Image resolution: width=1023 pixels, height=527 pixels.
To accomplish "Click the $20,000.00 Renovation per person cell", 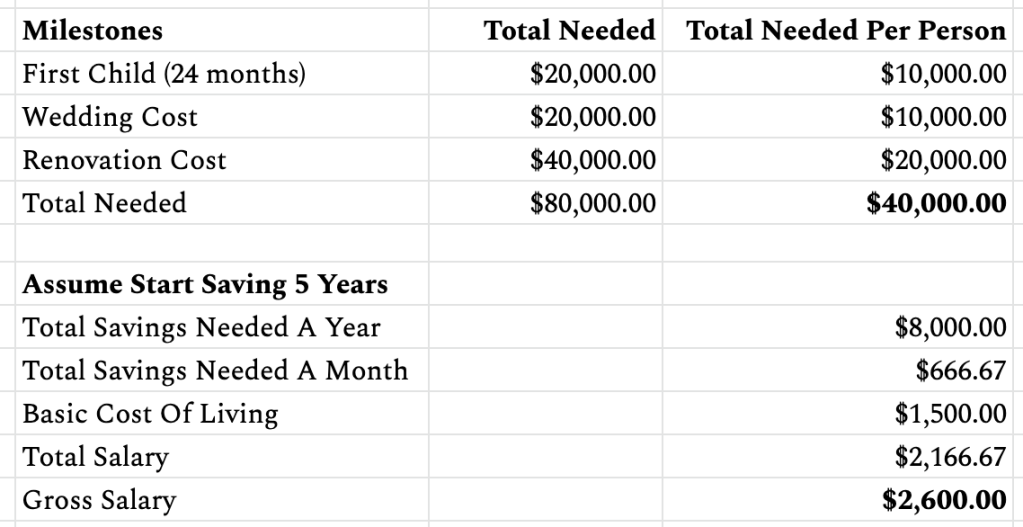I will tap(943, 160).
